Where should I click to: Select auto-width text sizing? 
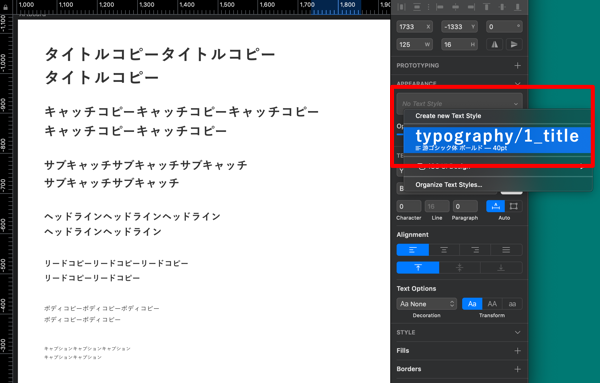pos(496,206)
